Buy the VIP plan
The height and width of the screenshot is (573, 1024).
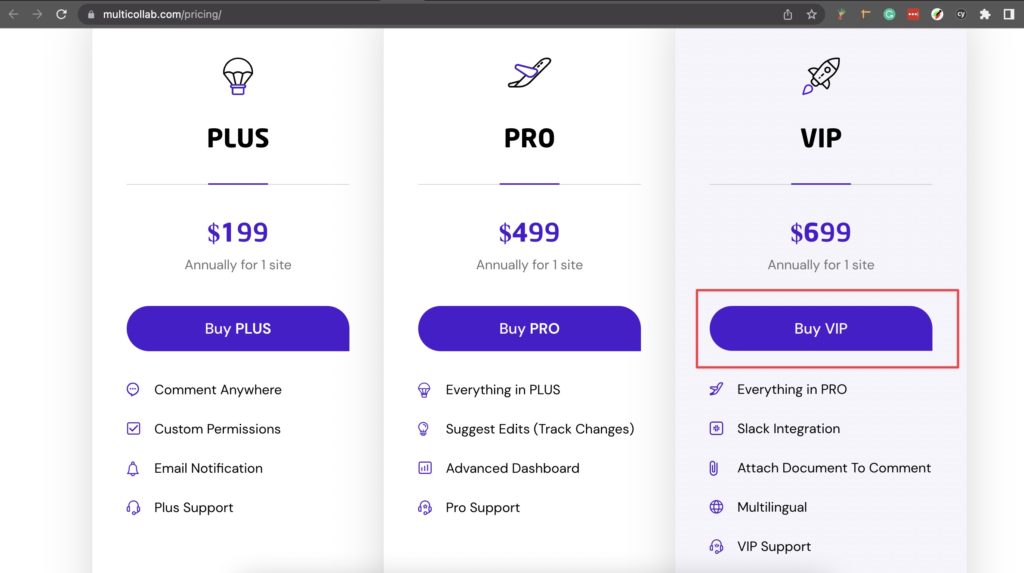pos(821,329)
